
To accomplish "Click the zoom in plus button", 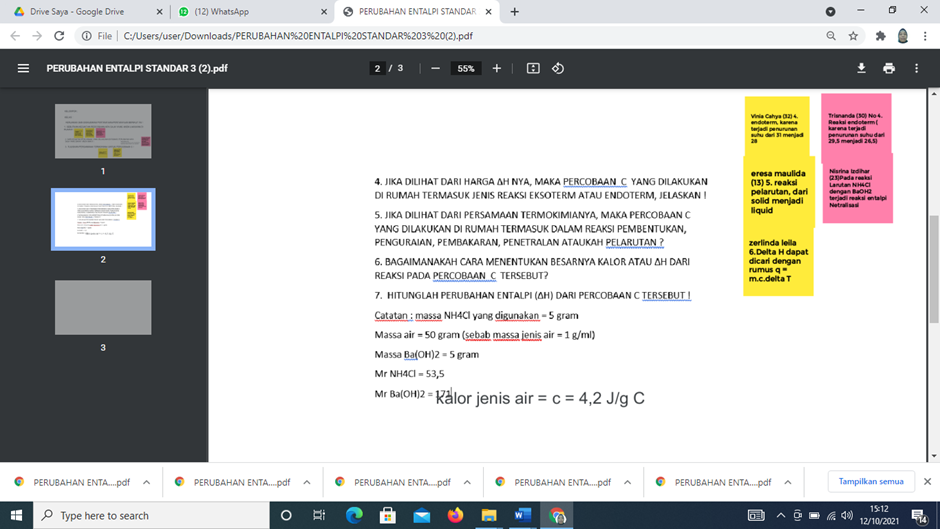I will [x=497, y=69].
